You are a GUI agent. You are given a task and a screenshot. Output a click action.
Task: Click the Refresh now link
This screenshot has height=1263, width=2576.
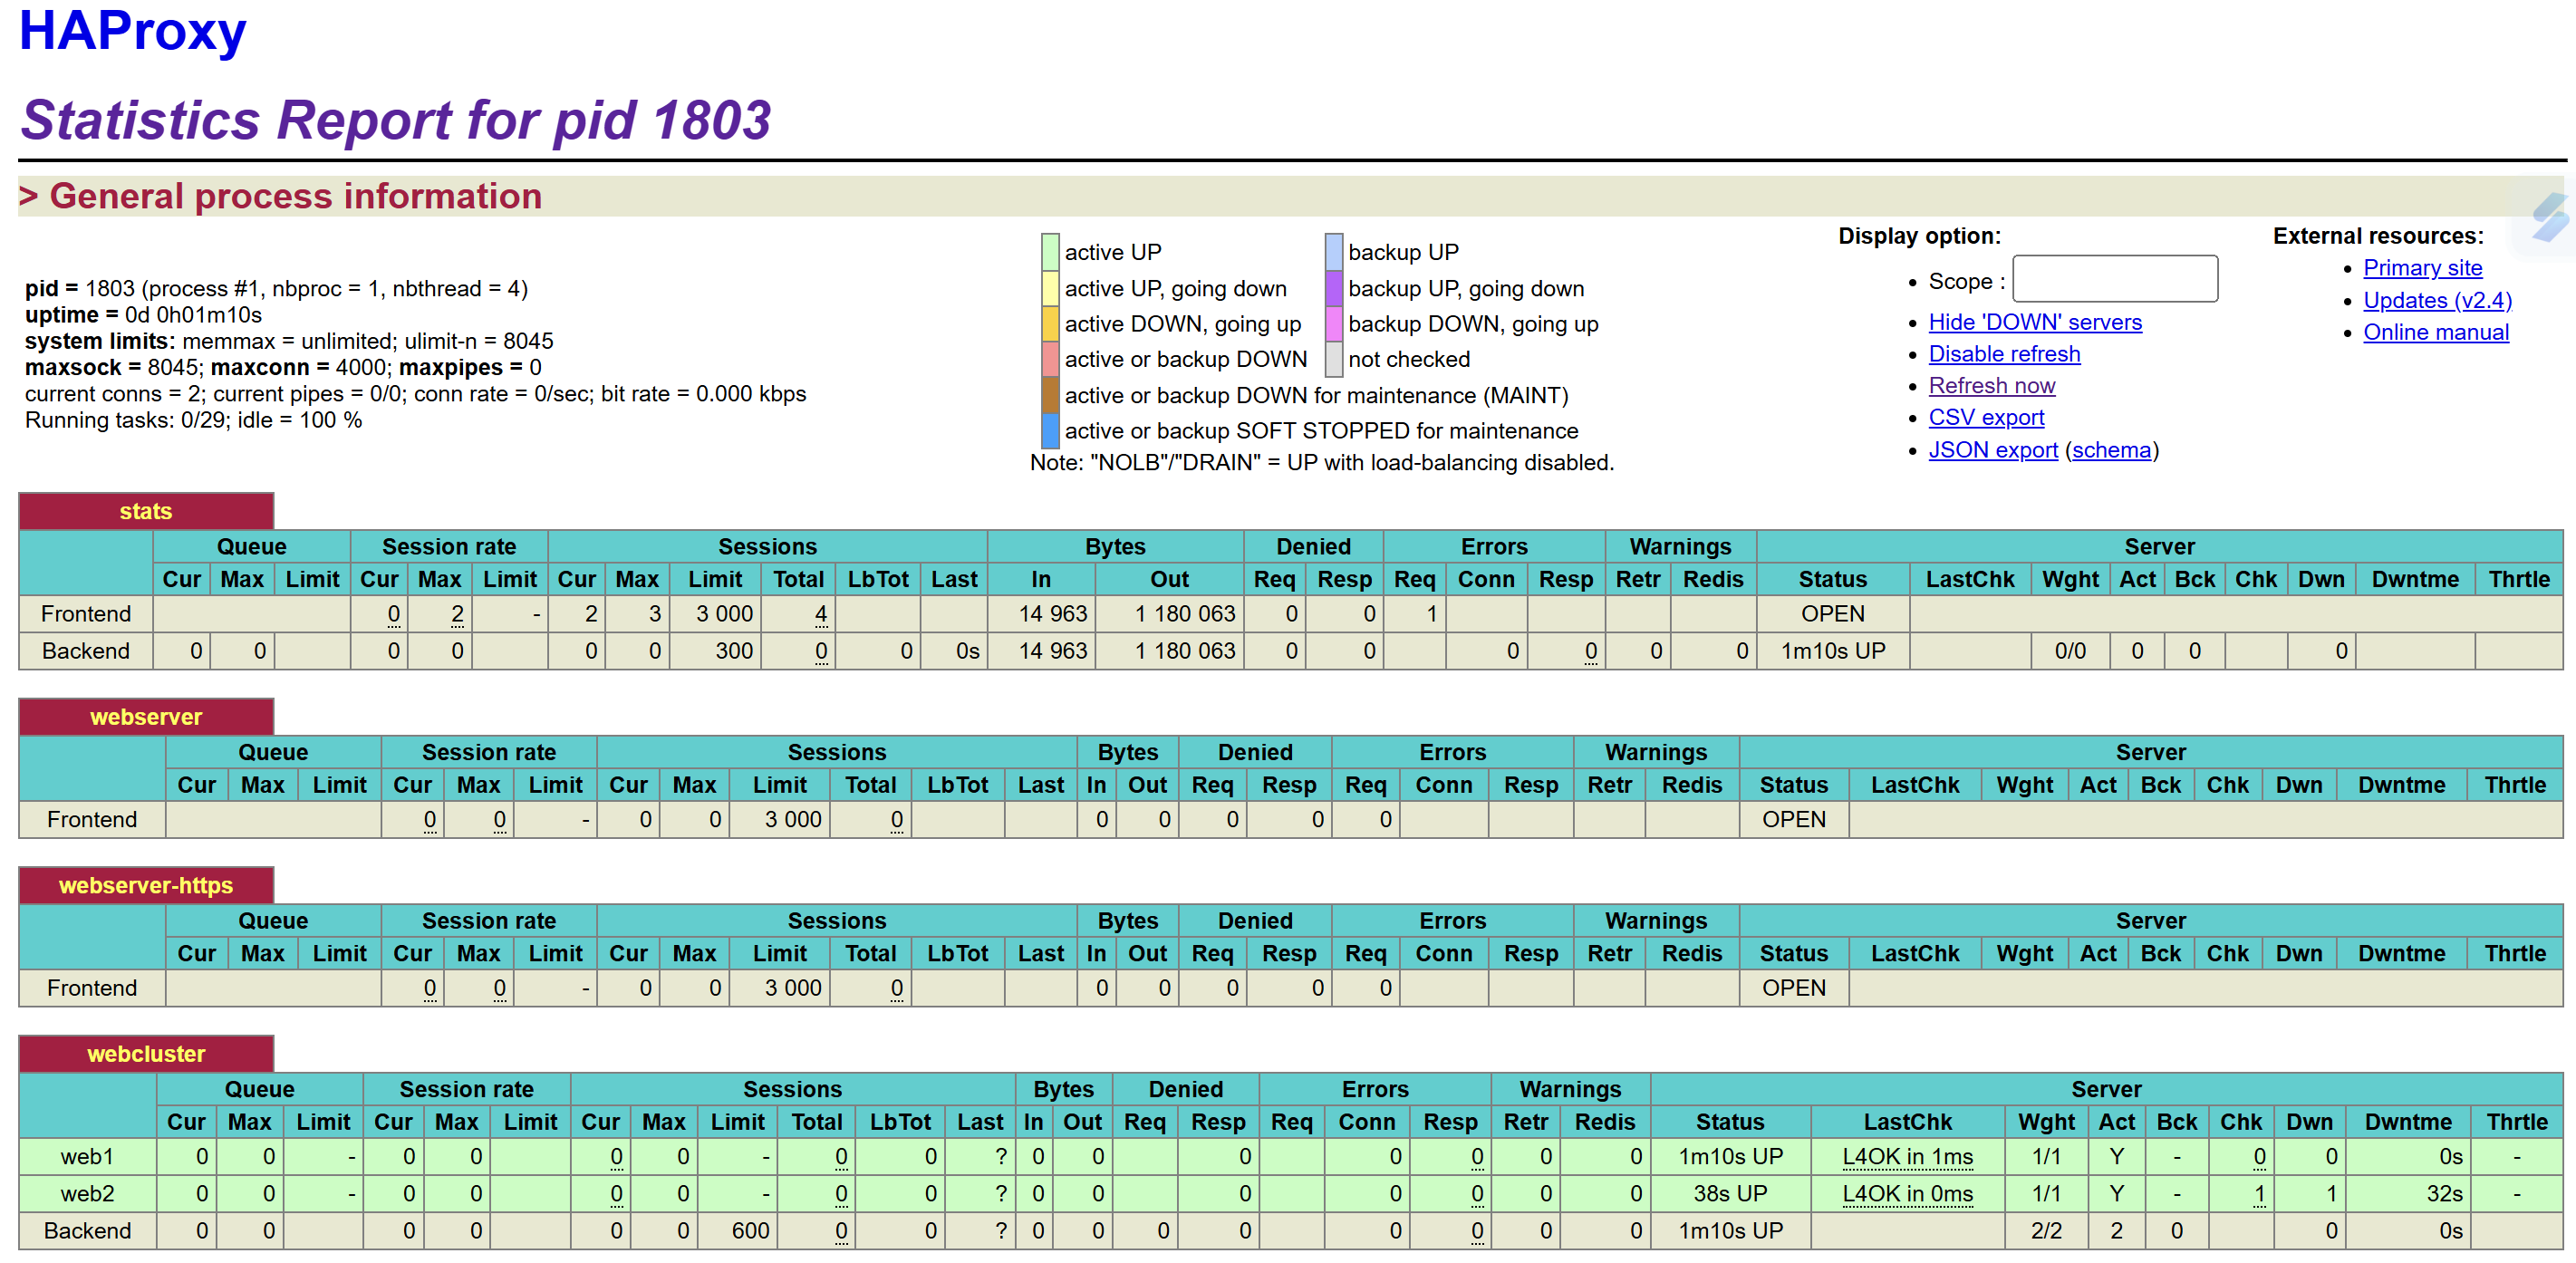(1991, 385)
